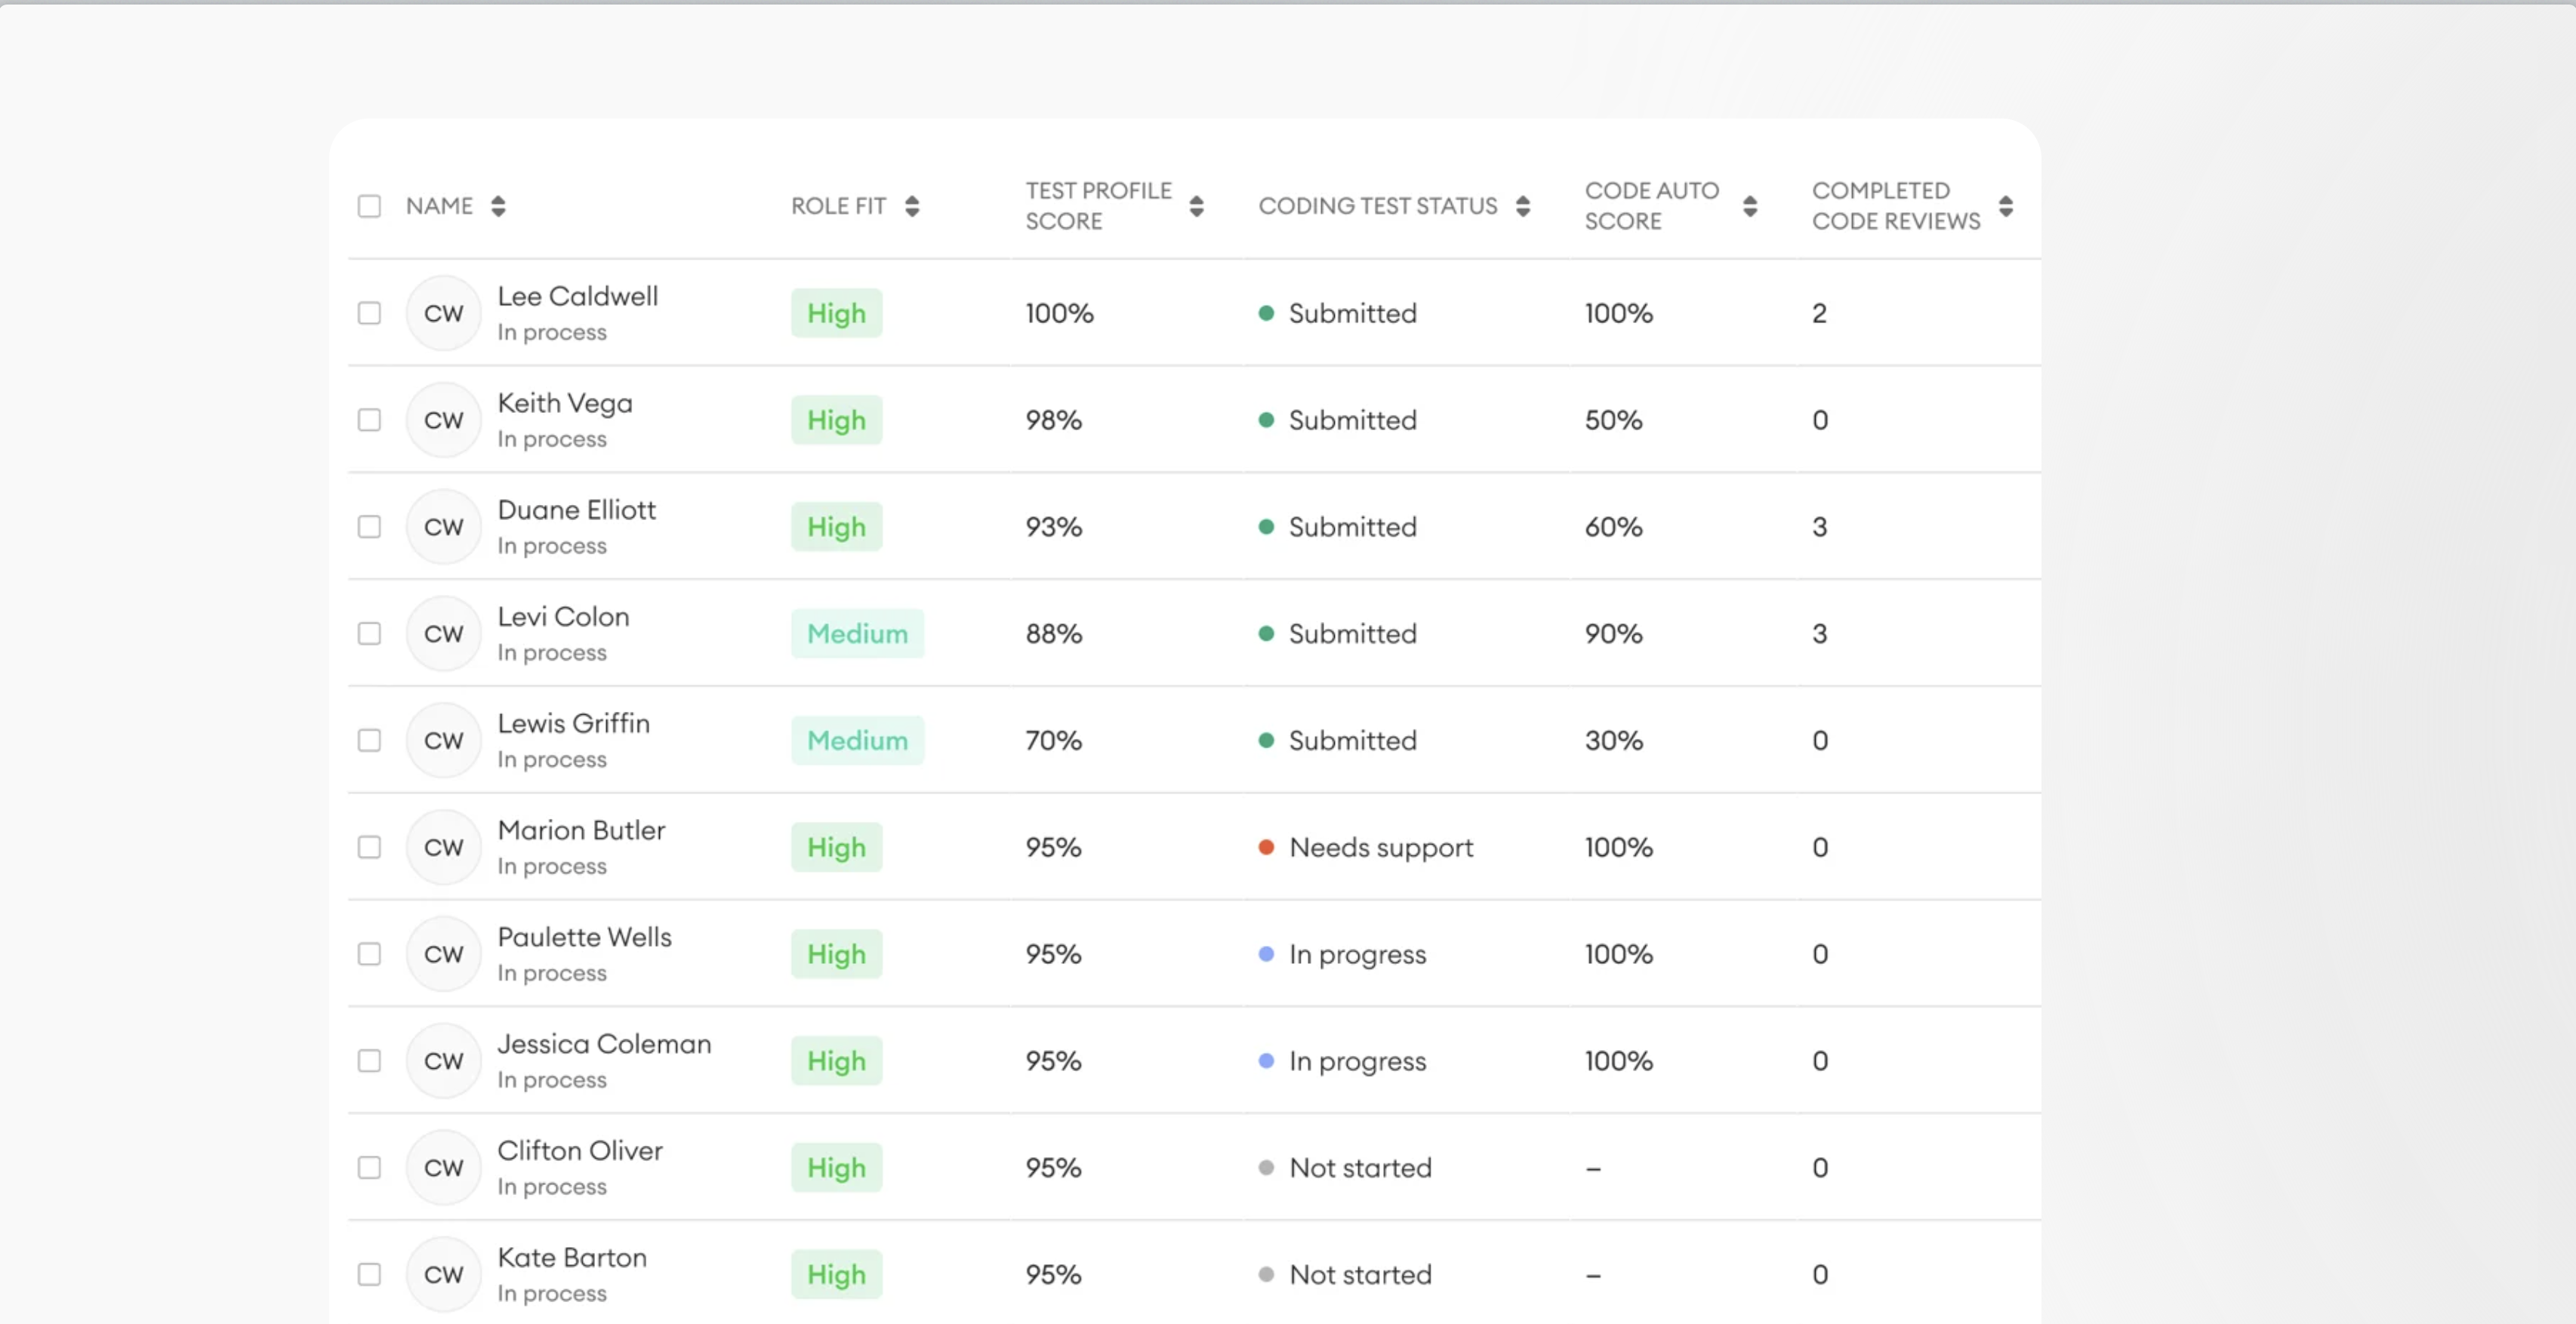Select Duane Elliott's row checkbox
Screen dimensions: 2576x1324
(x=369, y=527)
